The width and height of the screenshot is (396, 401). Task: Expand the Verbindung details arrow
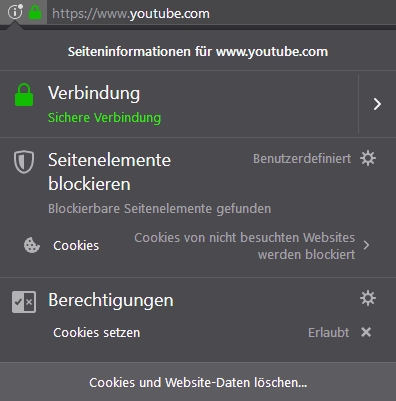coord(377,104)
